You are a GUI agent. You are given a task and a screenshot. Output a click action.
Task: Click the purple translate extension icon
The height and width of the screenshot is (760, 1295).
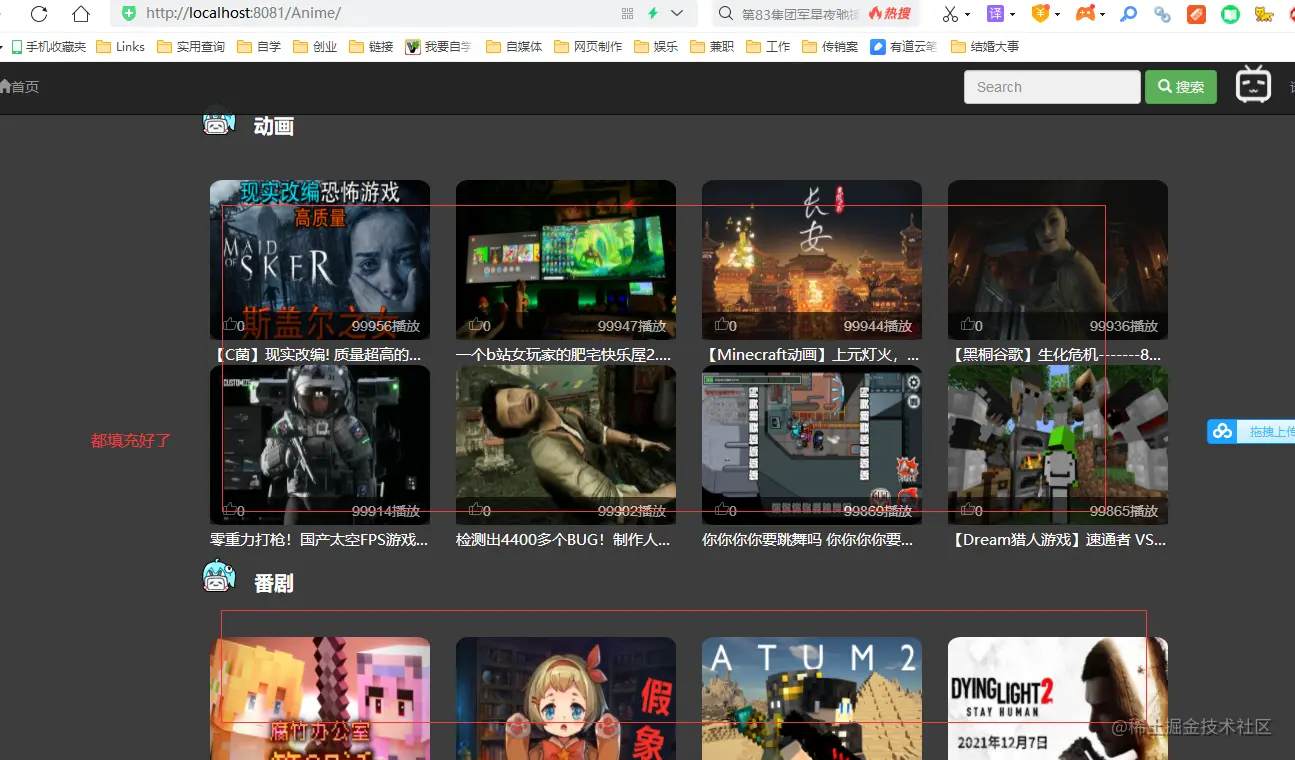point(995,14)
